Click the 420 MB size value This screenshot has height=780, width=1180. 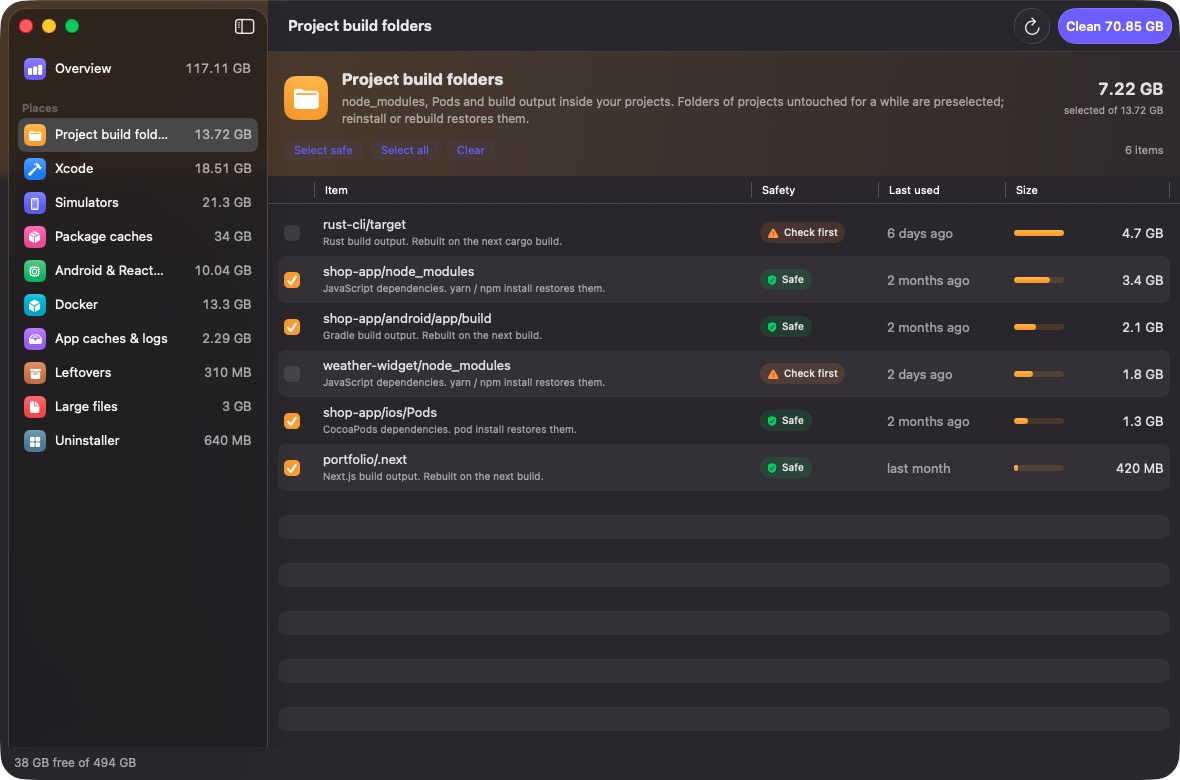(x=1139, y=468)
